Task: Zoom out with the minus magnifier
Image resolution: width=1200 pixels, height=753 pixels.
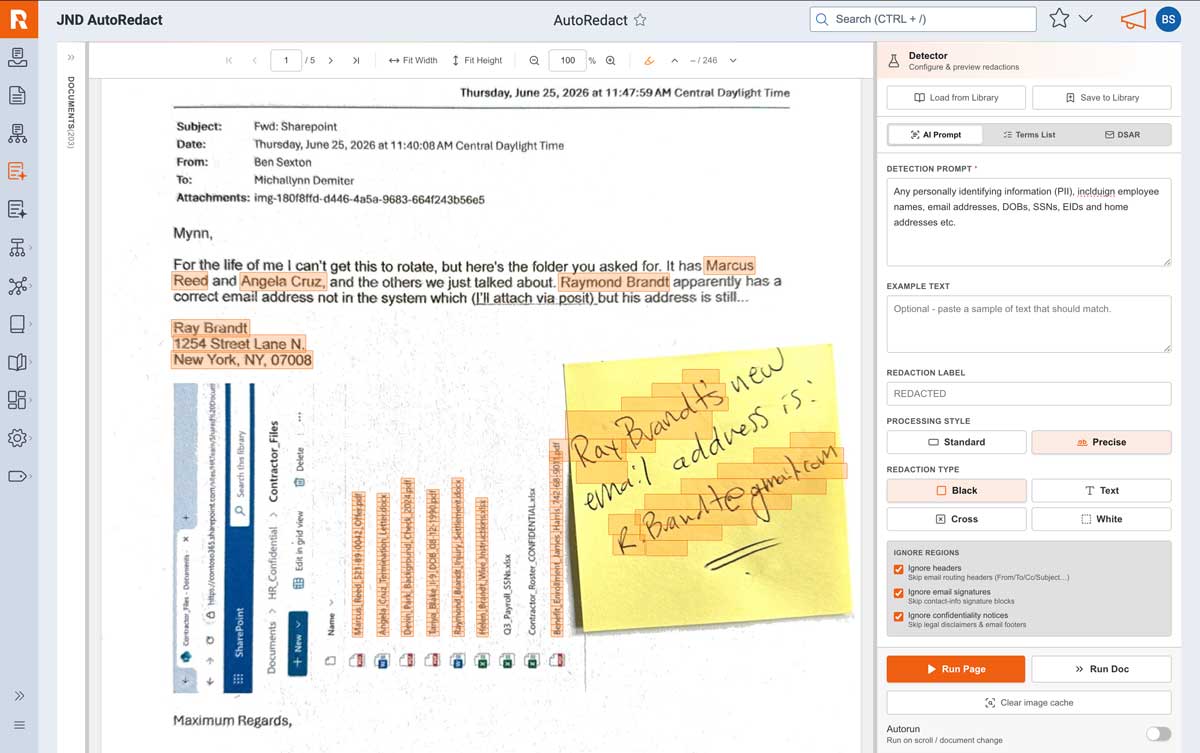Action: tap(534, 61)
